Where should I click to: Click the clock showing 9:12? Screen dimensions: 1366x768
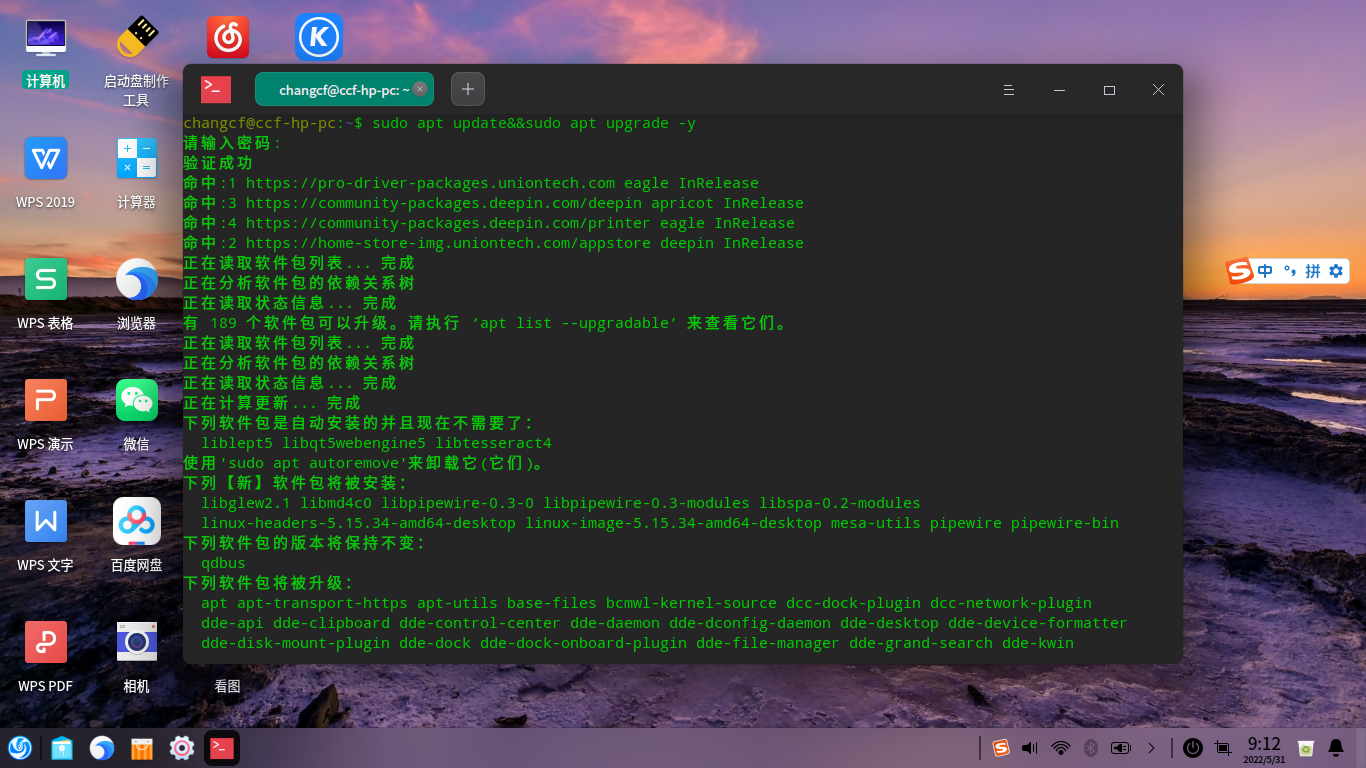click(1263, 747)
